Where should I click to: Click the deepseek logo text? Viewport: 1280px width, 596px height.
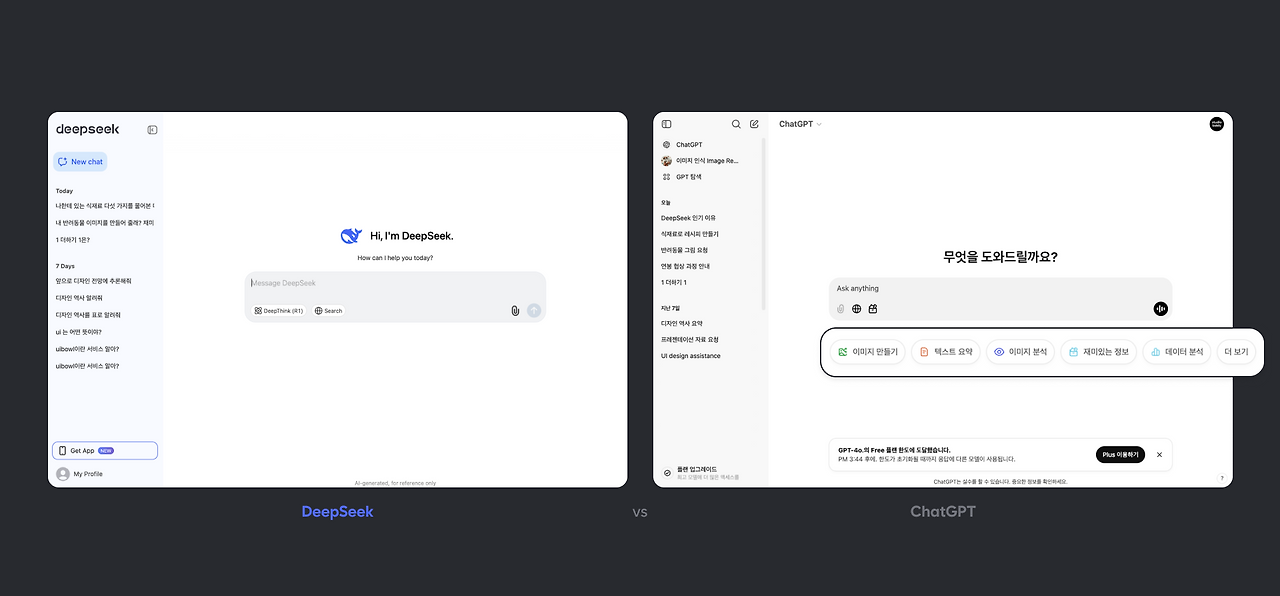88,129
